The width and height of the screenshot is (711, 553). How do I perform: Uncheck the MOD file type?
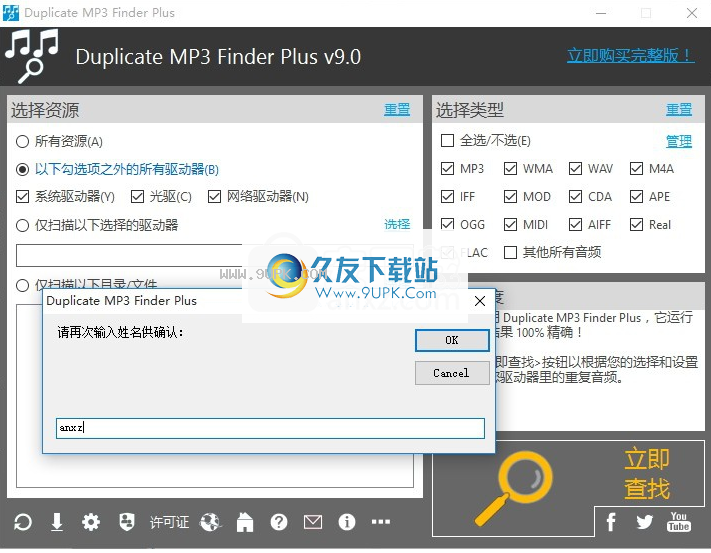(511, 197)
